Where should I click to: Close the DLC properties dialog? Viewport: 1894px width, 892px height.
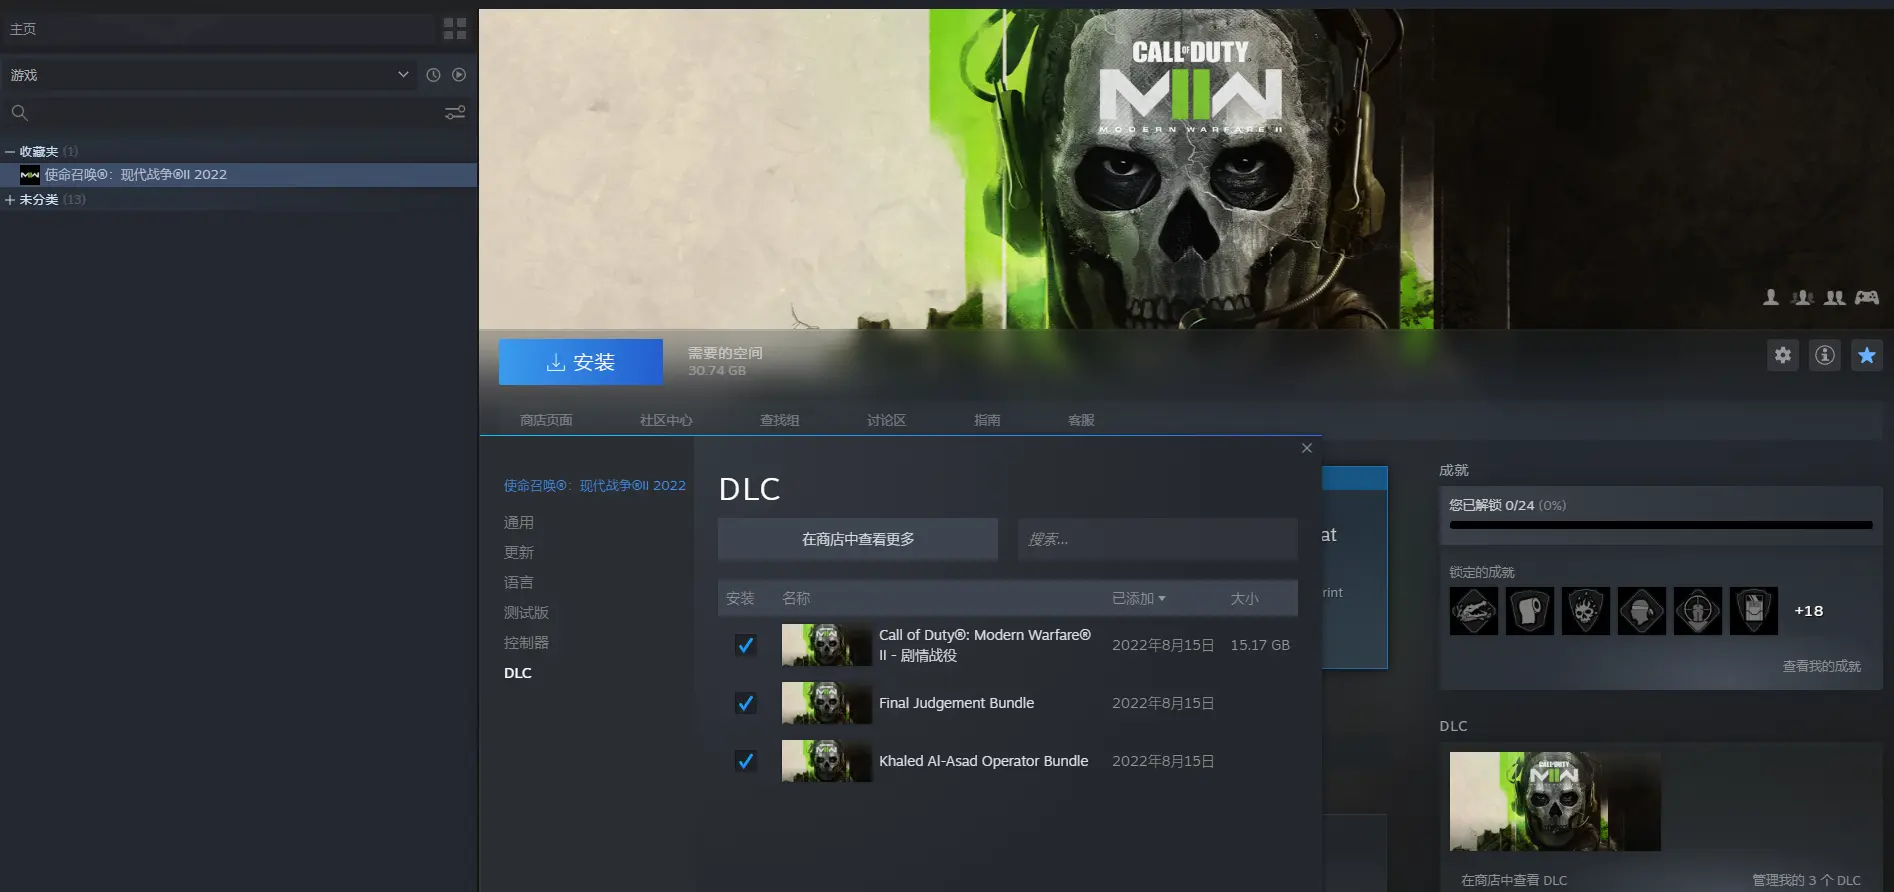tap(1307, 448)
